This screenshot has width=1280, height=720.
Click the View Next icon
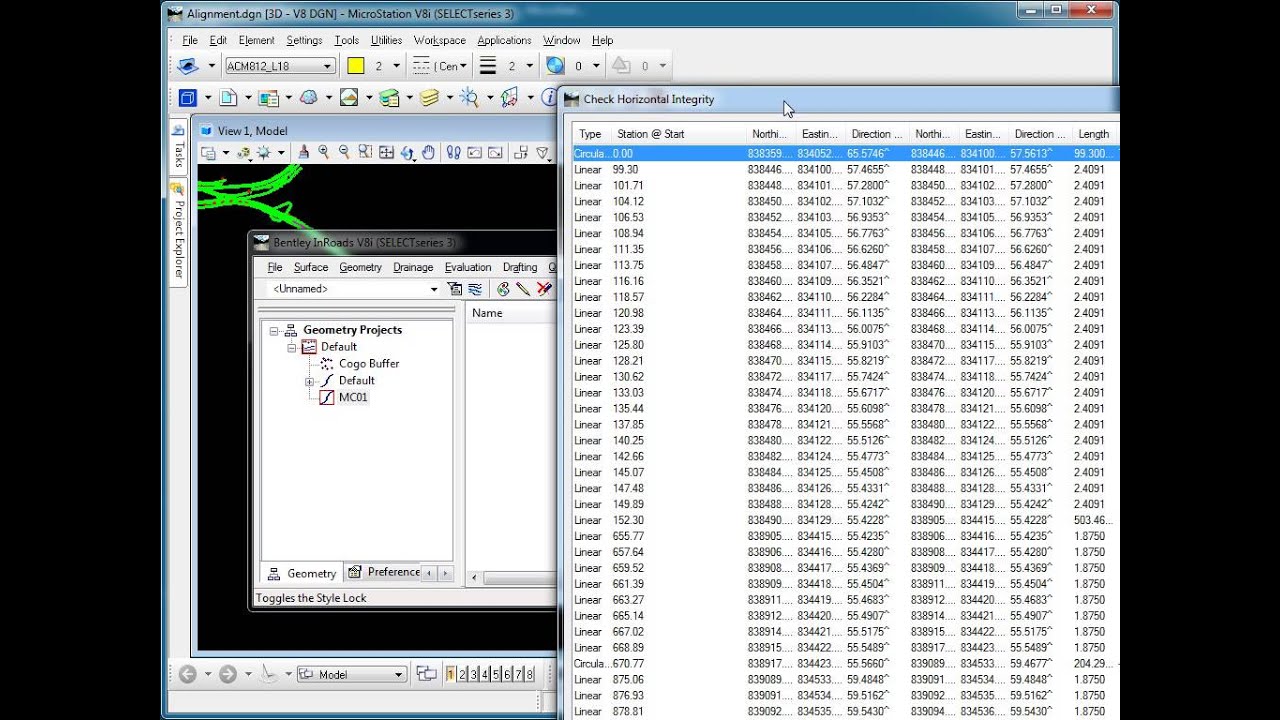(x=495, y=153)
